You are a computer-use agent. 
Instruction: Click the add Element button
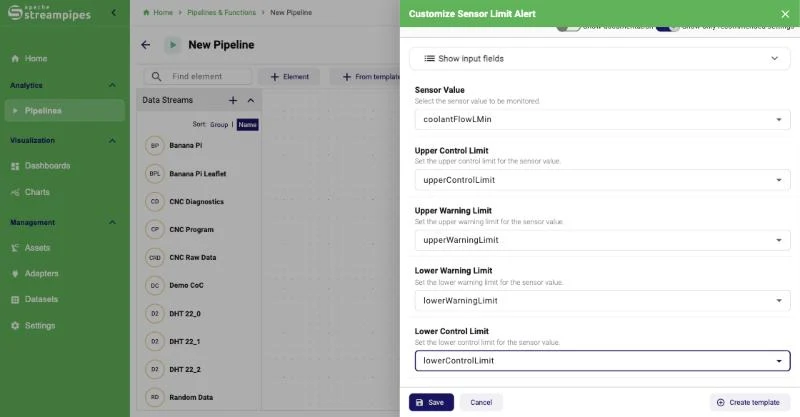coord(289,77)
